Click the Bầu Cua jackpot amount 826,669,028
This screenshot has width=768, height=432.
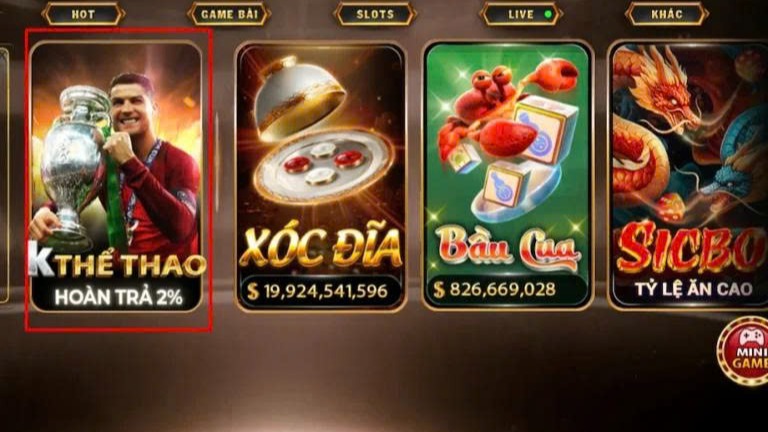[503, 289]
